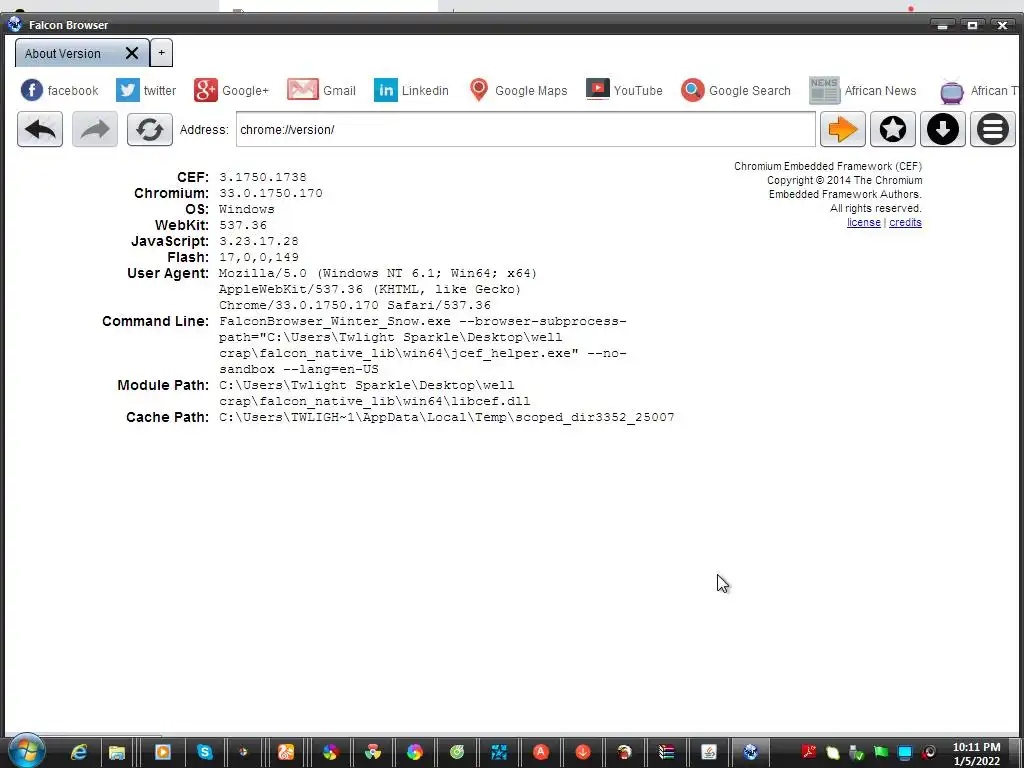1024x768 pixels.
Task: Open the hamburger menu button
Action: tap(993, 129)
